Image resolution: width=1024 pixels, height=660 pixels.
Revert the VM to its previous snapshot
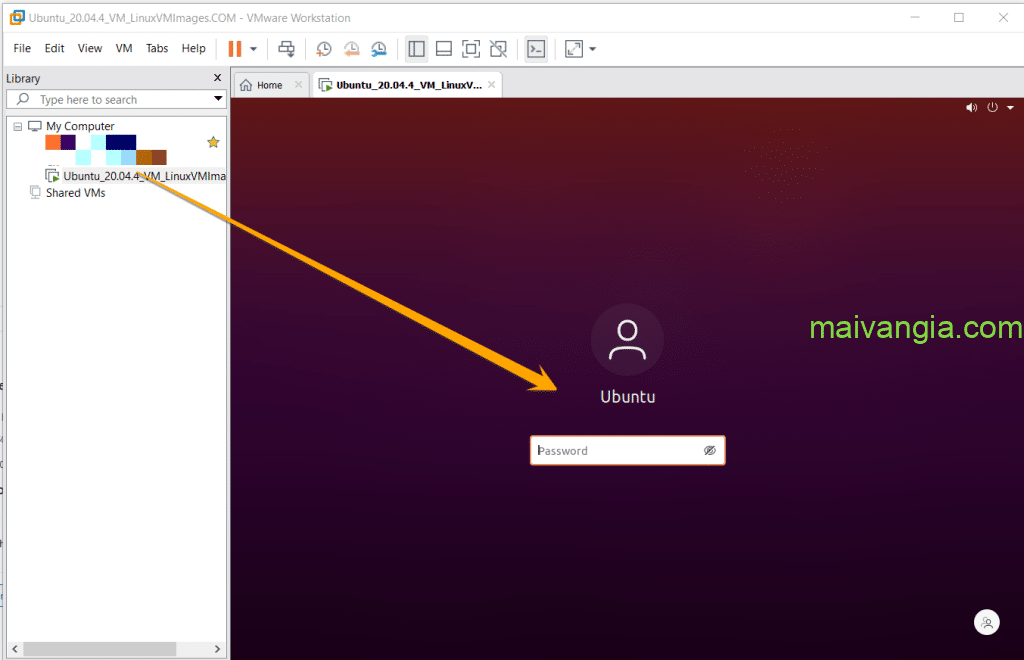pos(351,48)
